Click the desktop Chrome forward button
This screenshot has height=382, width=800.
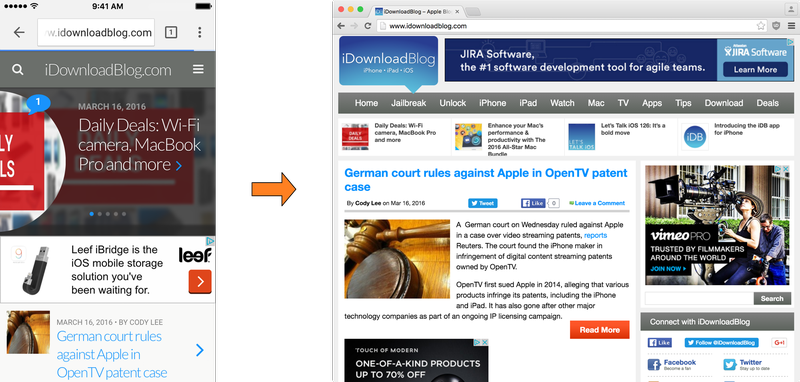pos(355,26)
